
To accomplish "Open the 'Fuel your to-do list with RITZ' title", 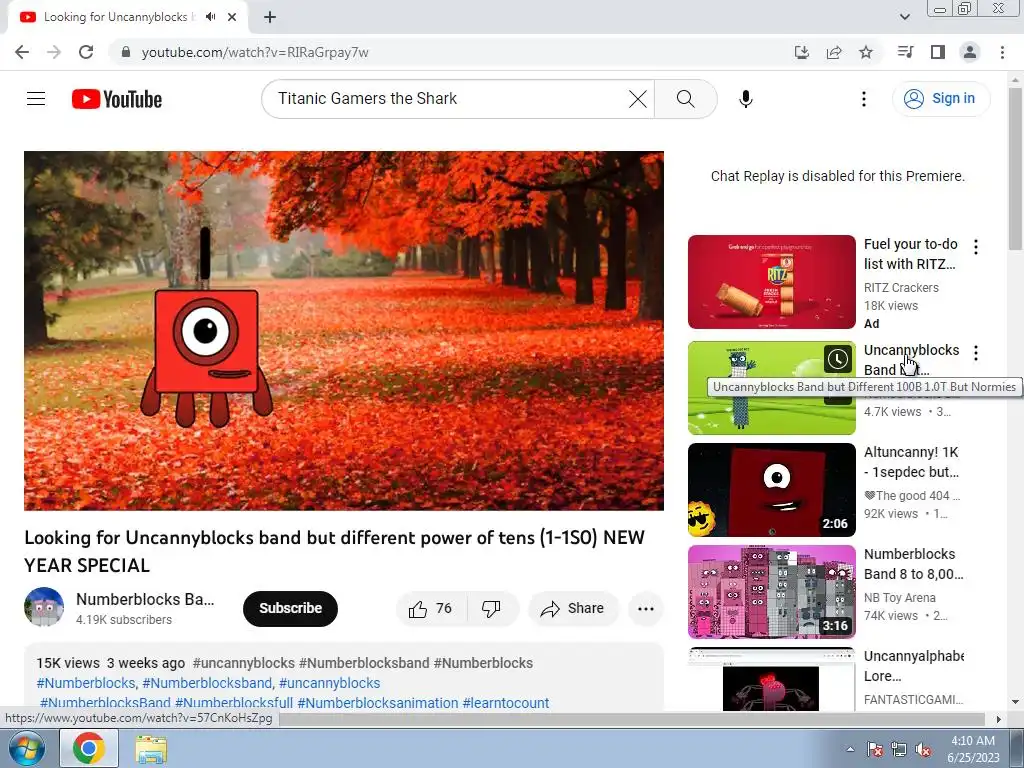I will coord(910,254).
